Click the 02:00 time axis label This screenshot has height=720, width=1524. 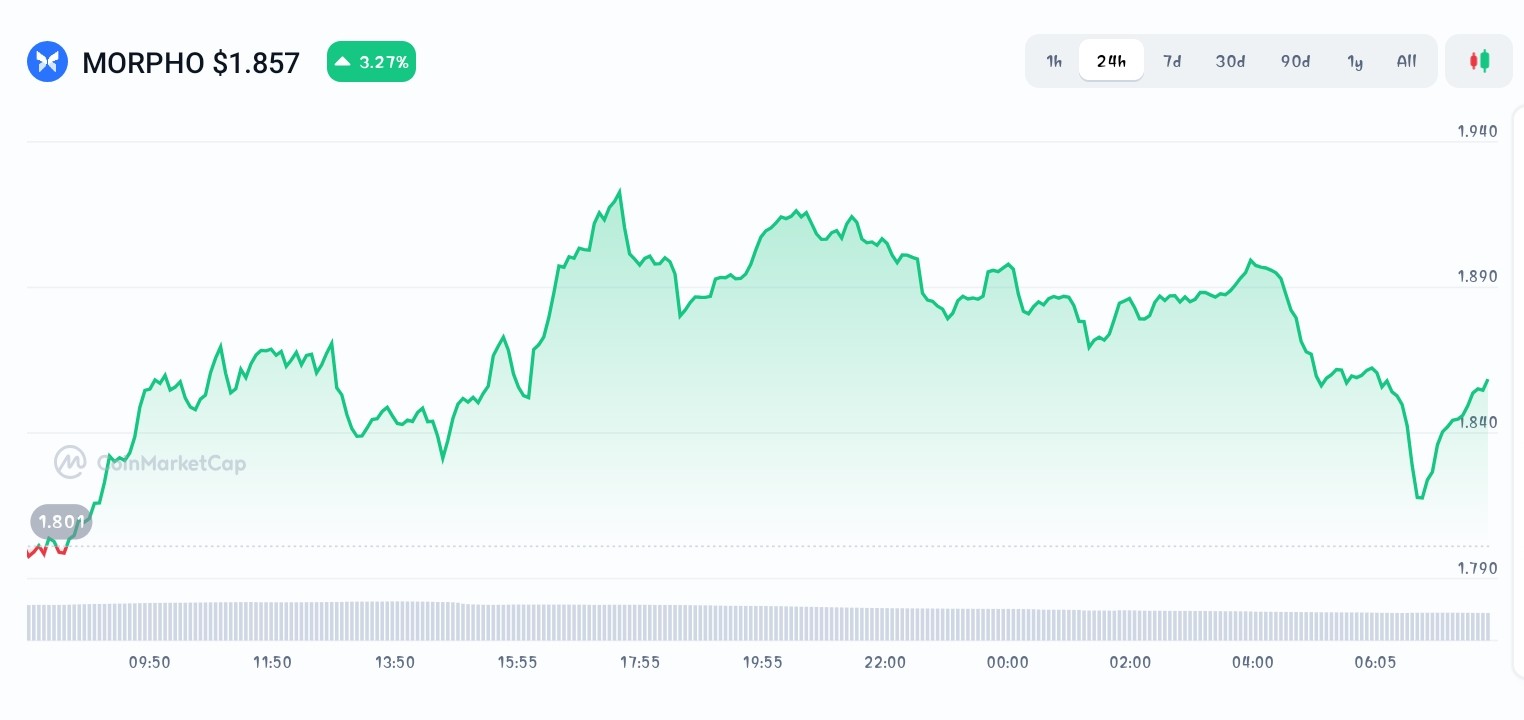1130,662
